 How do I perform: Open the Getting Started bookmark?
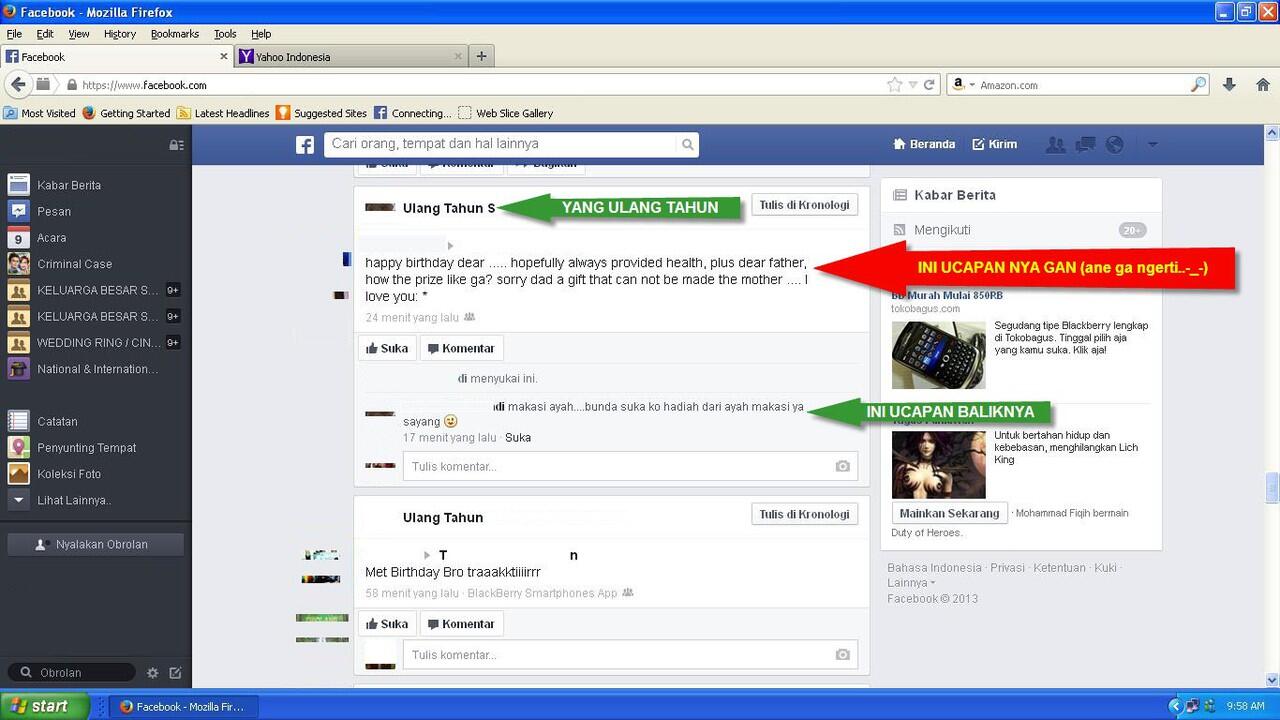tap(126, 113)
